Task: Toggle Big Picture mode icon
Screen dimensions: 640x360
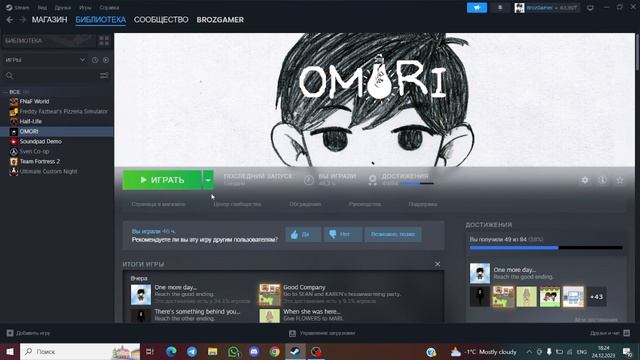Action: click(590, 7)
